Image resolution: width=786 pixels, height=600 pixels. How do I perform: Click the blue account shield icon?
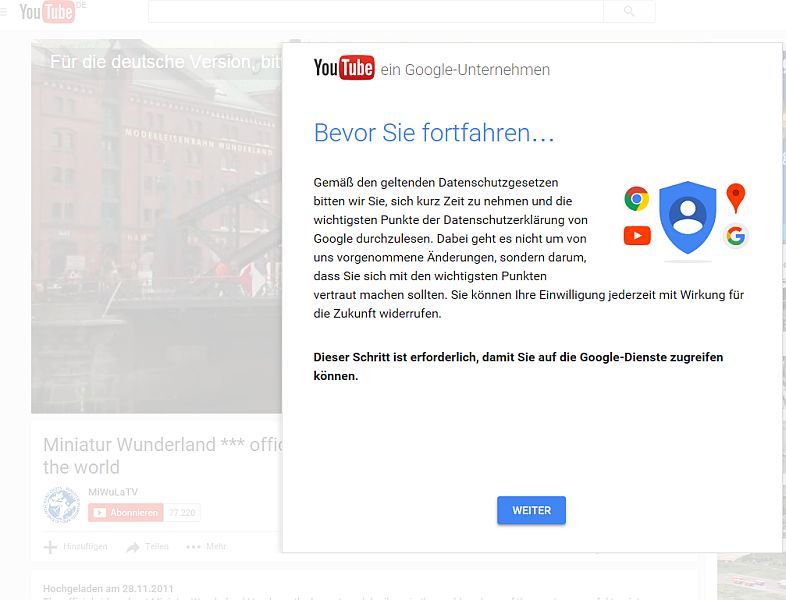pos(688,219)
